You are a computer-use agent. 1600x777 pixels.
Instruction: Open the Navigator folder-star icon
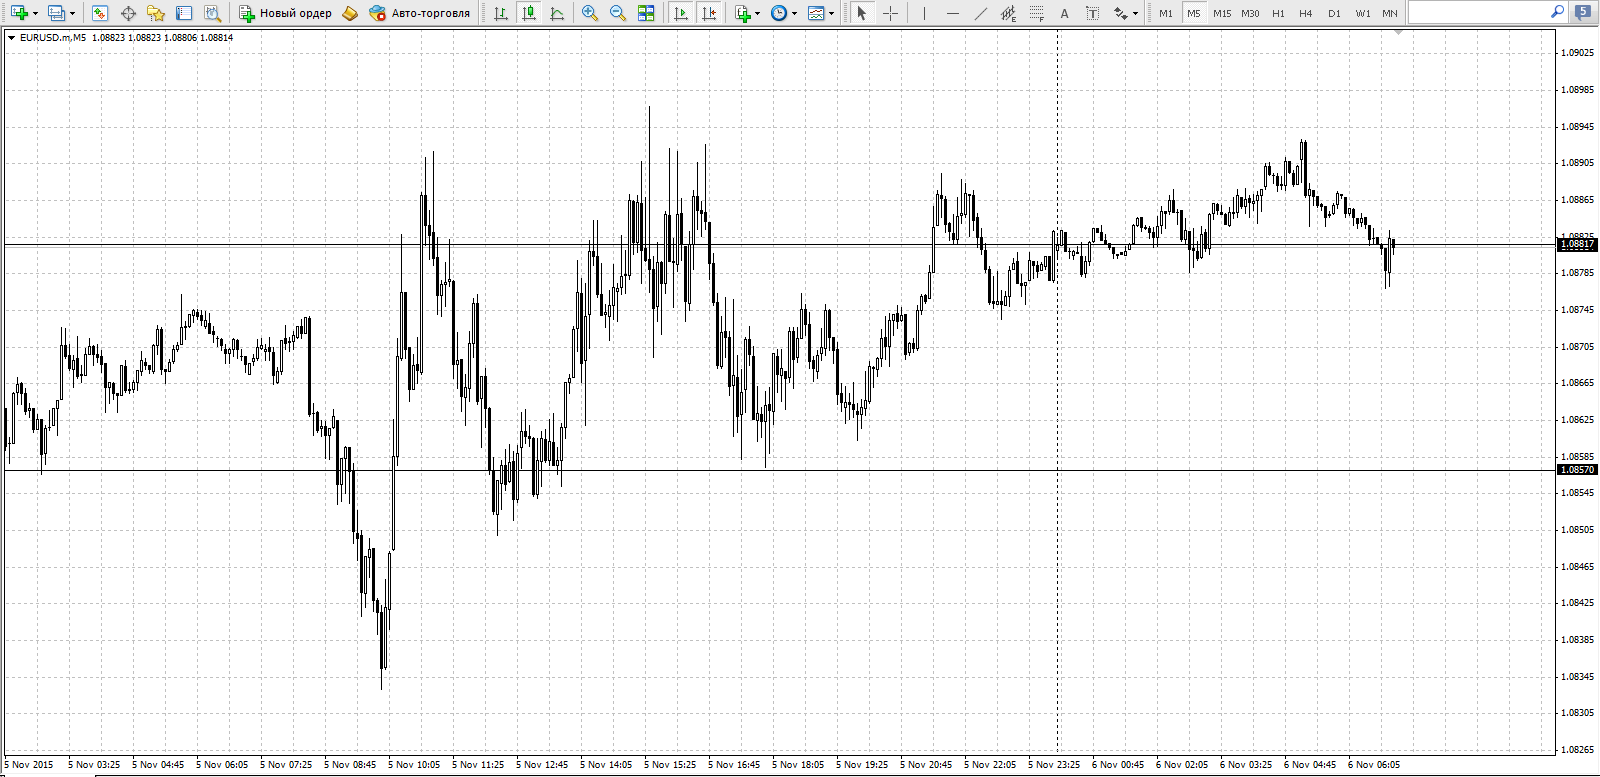(156, 13)
